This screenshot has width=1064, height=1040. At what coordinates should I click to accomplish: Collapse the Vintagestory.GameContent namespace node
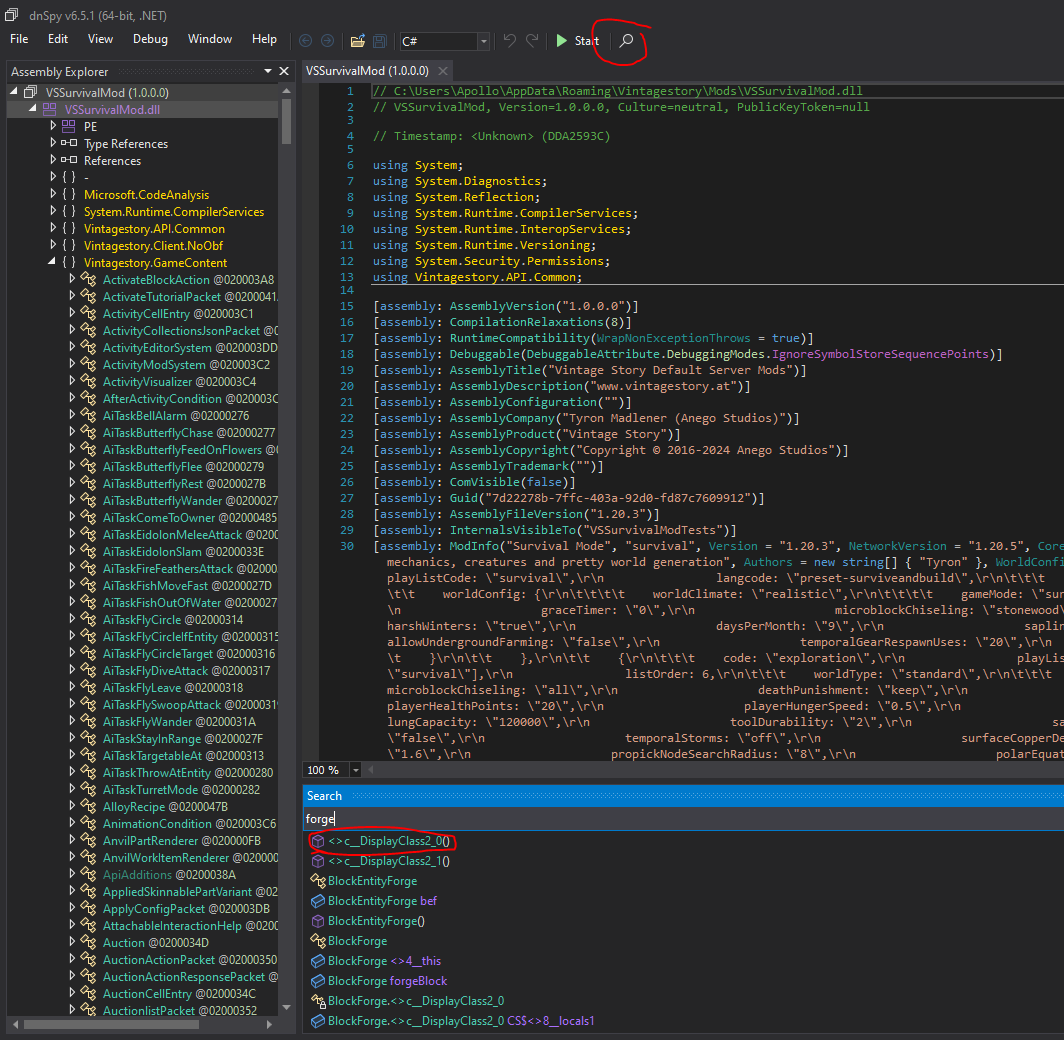[54, 263]
